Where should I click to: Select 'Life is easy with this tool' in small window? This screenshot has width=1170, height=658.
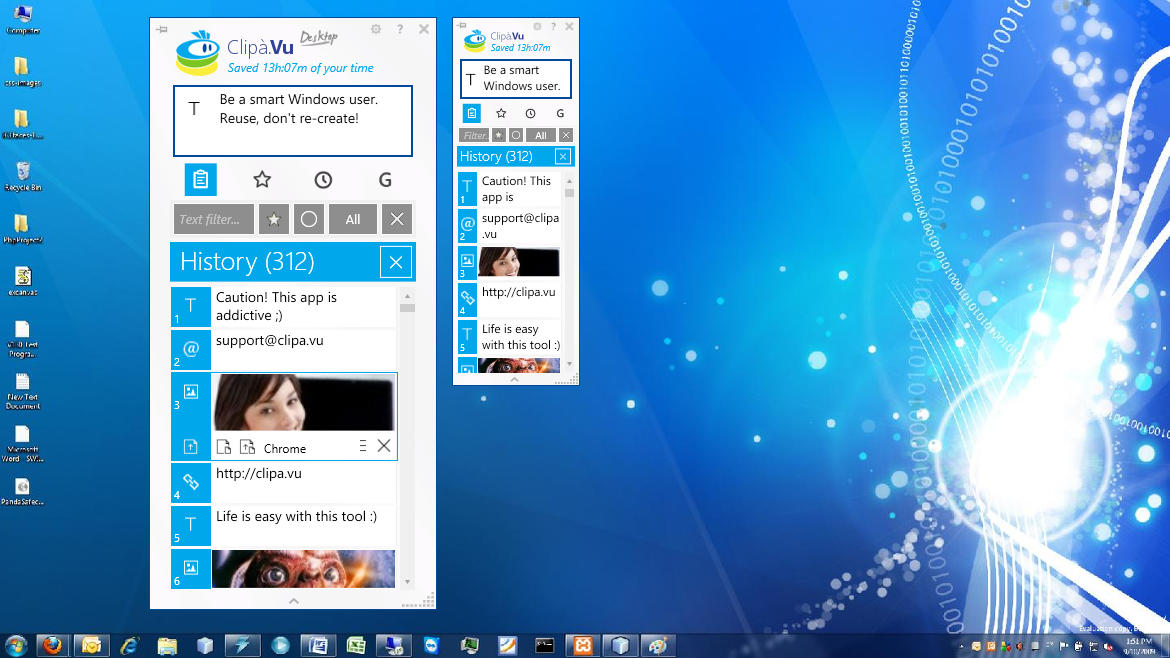(521, 336)
